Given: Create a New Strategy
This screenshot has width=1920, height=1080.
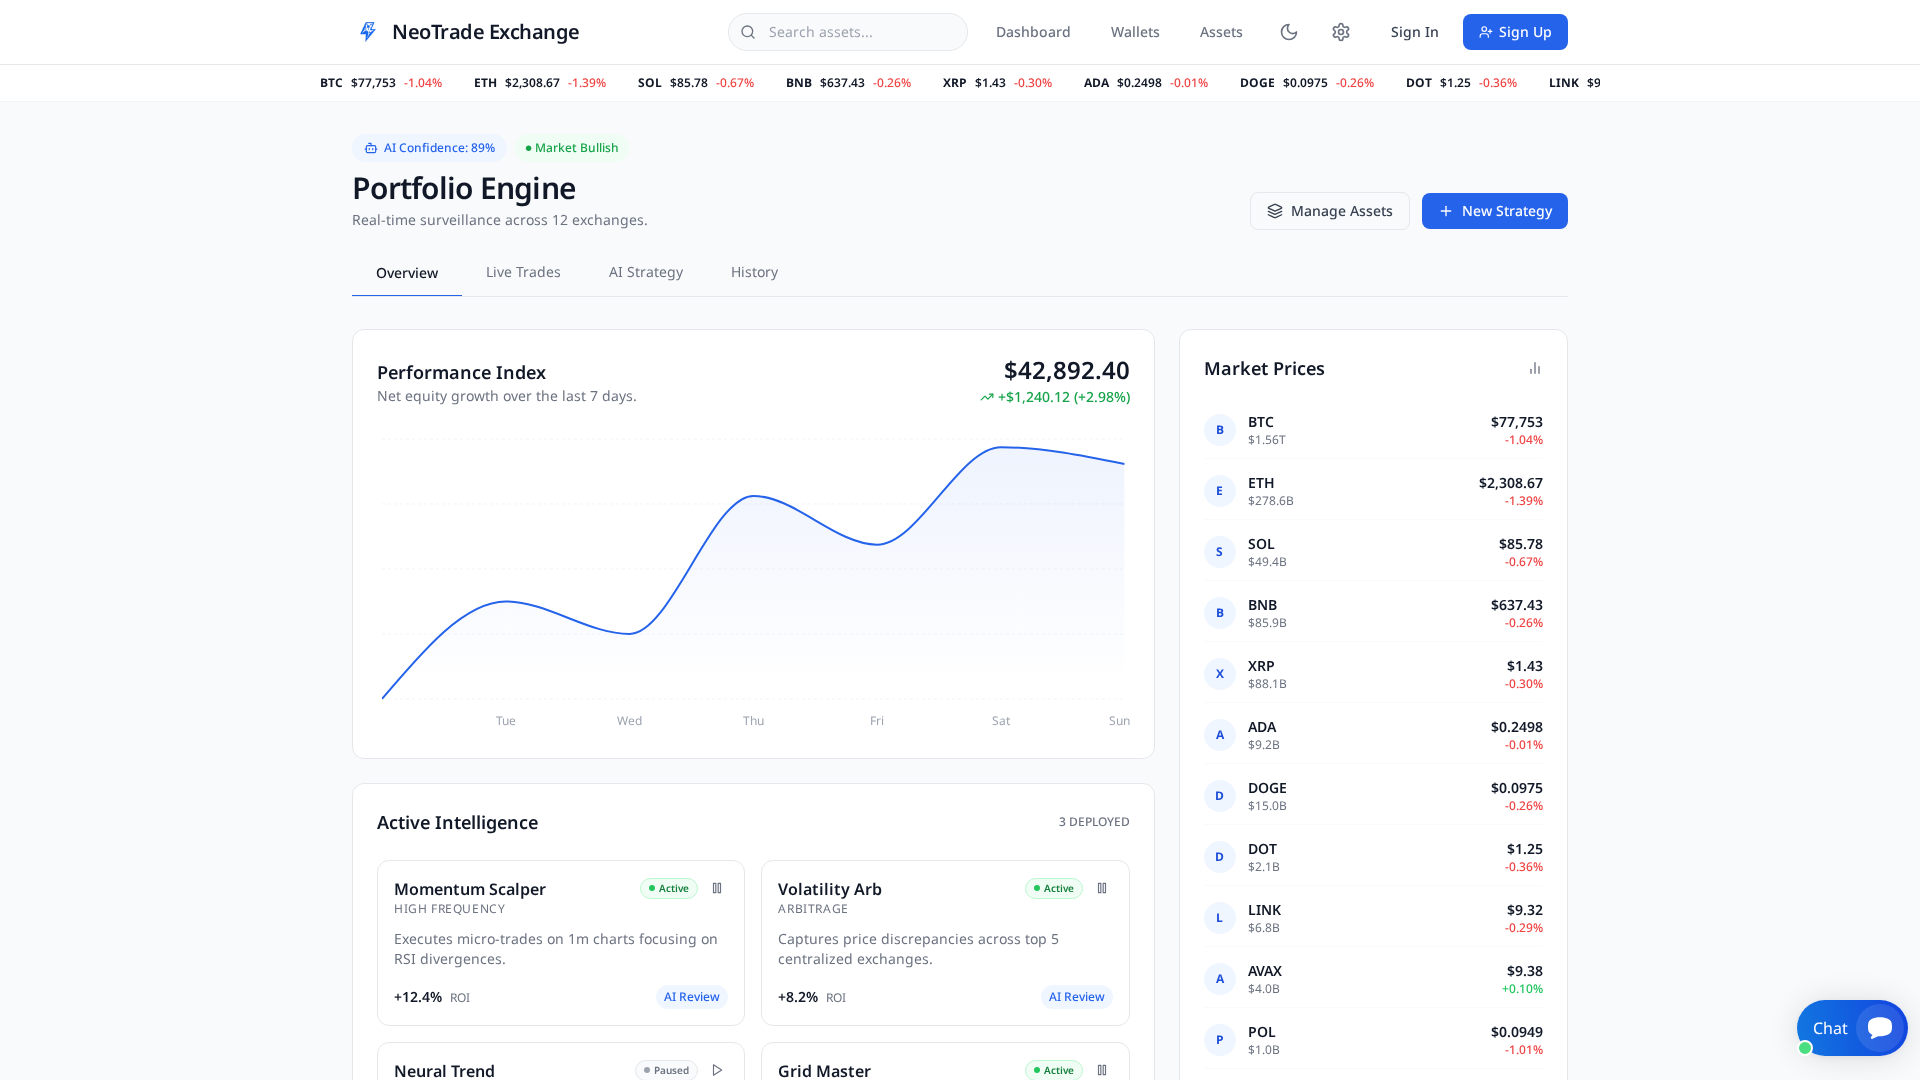Looking at the screenshot, I should click(1495, 211).
